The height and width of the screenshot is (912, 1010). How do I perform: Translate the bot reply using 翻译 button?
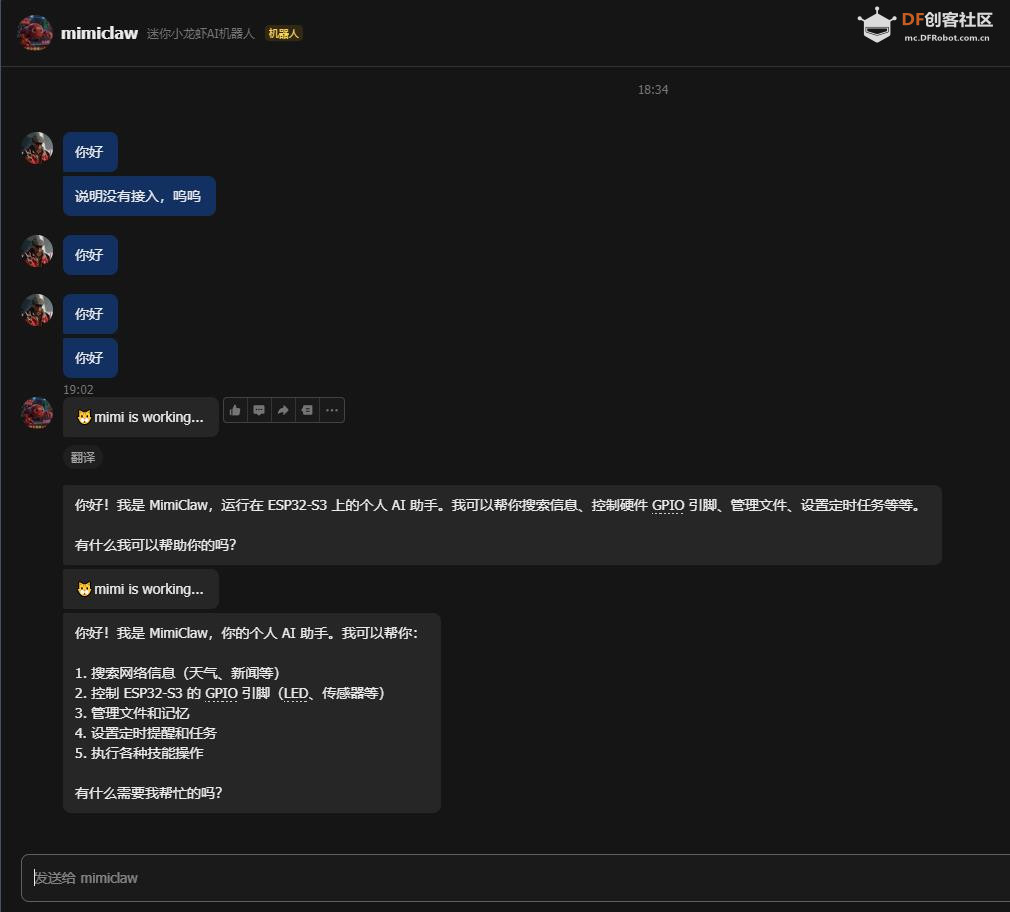[x=82, y=457]
